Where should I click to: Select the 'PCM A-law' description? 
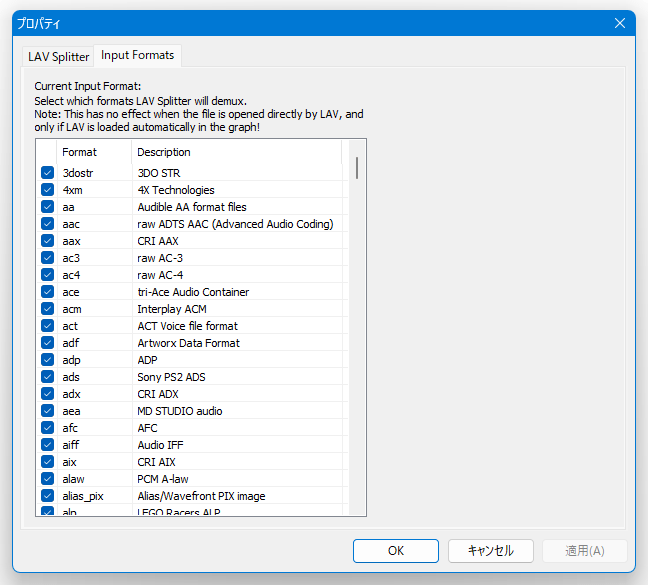point(163,479)
